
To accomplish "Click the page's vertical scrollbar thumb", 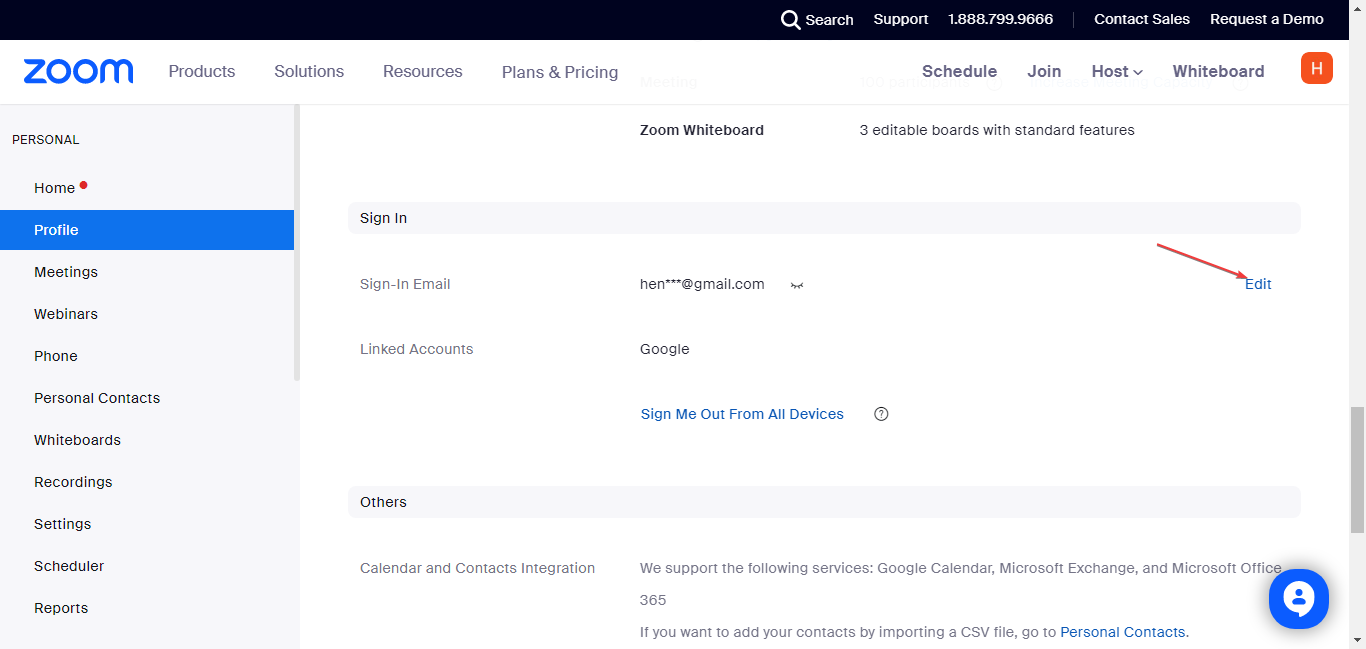I will (x=1357, y=470).
